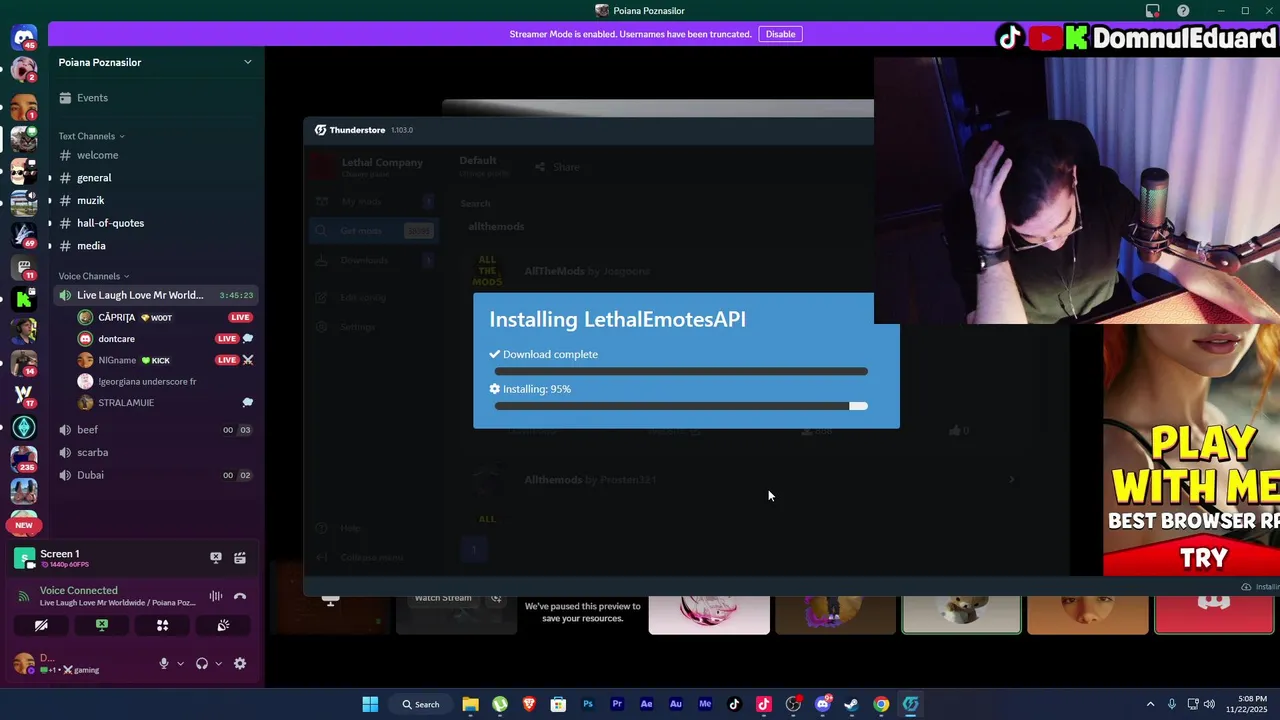Open the soundboard button
The height and width of the screenshot is (720, 1280).
tap(223, 625)
